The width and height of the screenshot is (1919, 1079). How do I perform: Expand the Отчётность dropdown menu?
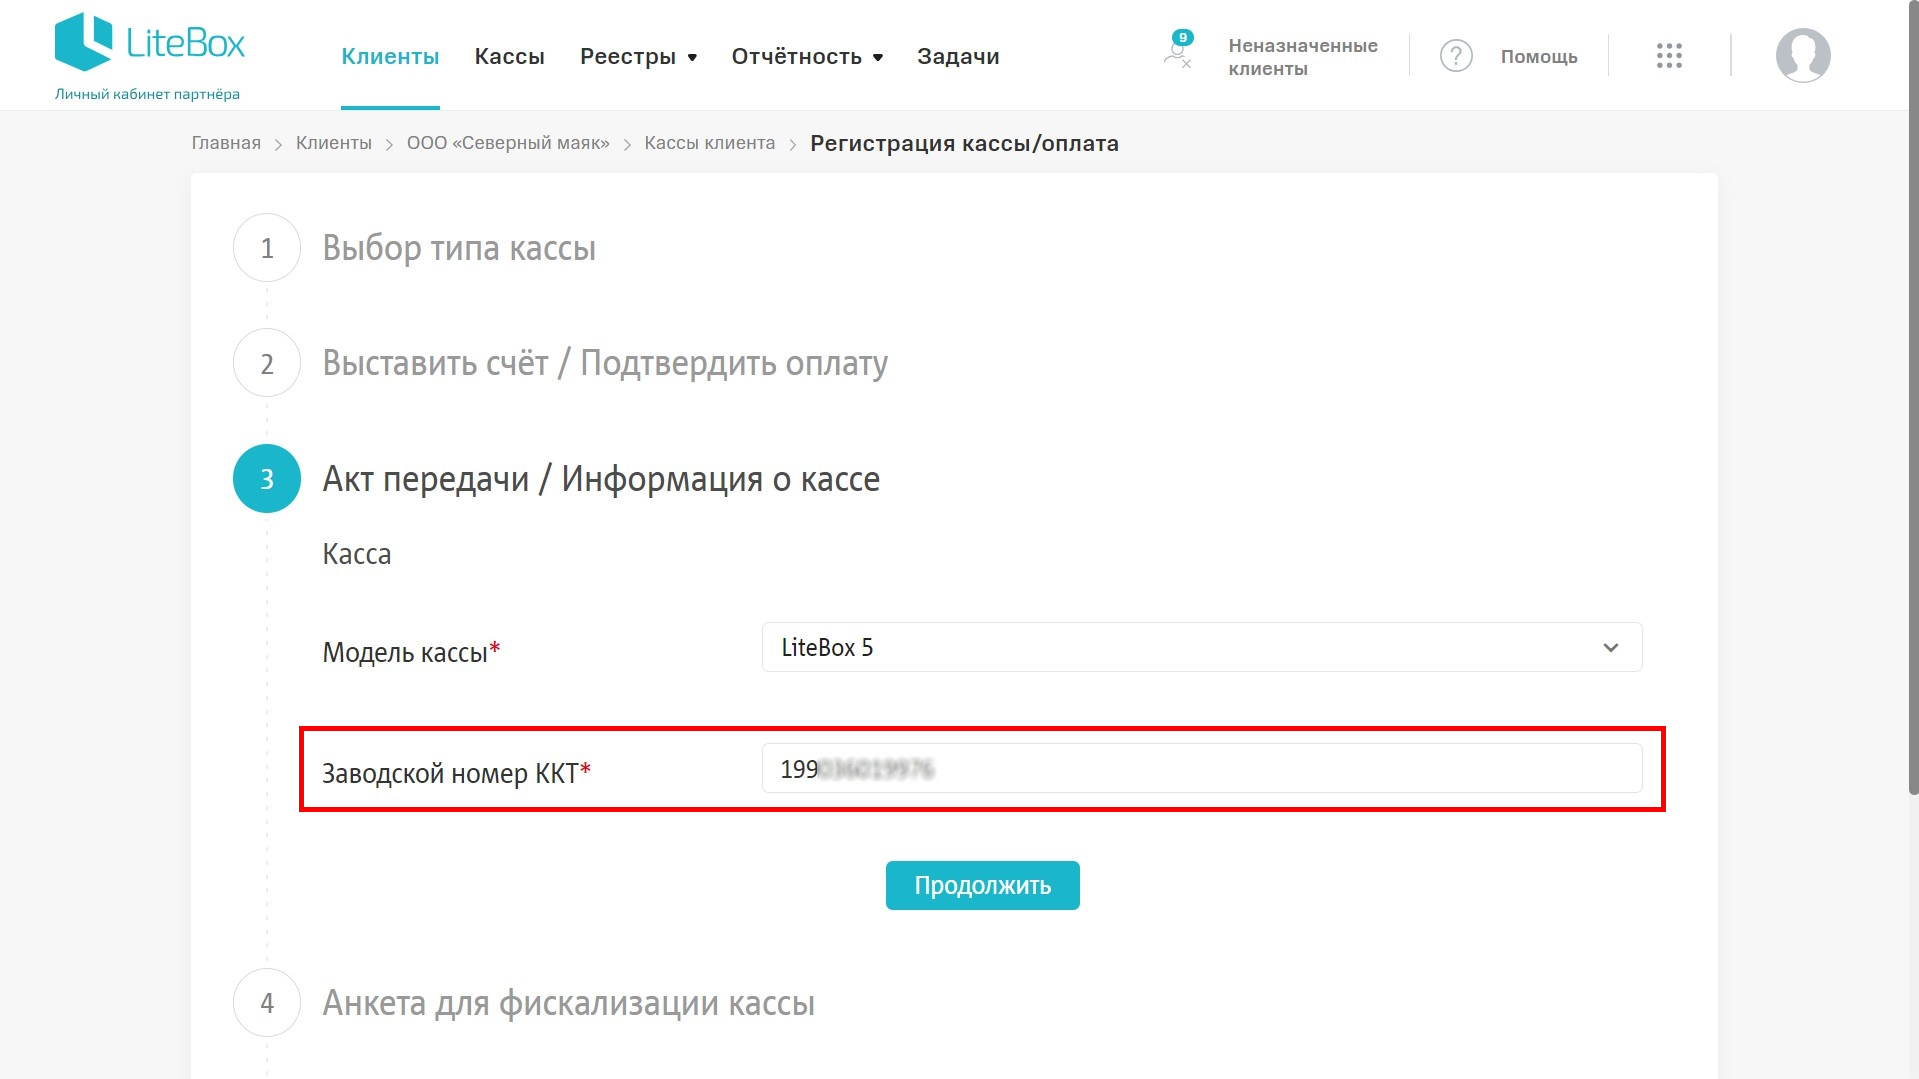[807, 56]
